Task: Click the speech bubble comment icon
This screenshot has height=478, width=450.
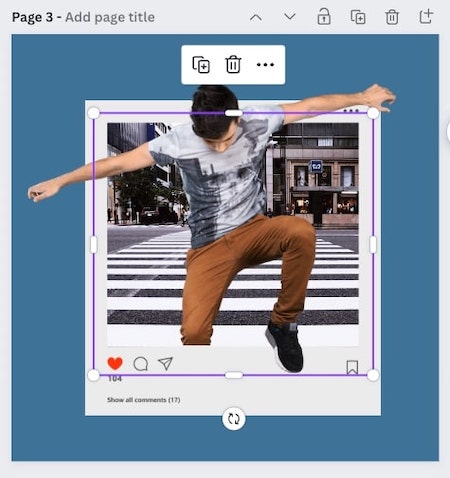Action: 141,364
